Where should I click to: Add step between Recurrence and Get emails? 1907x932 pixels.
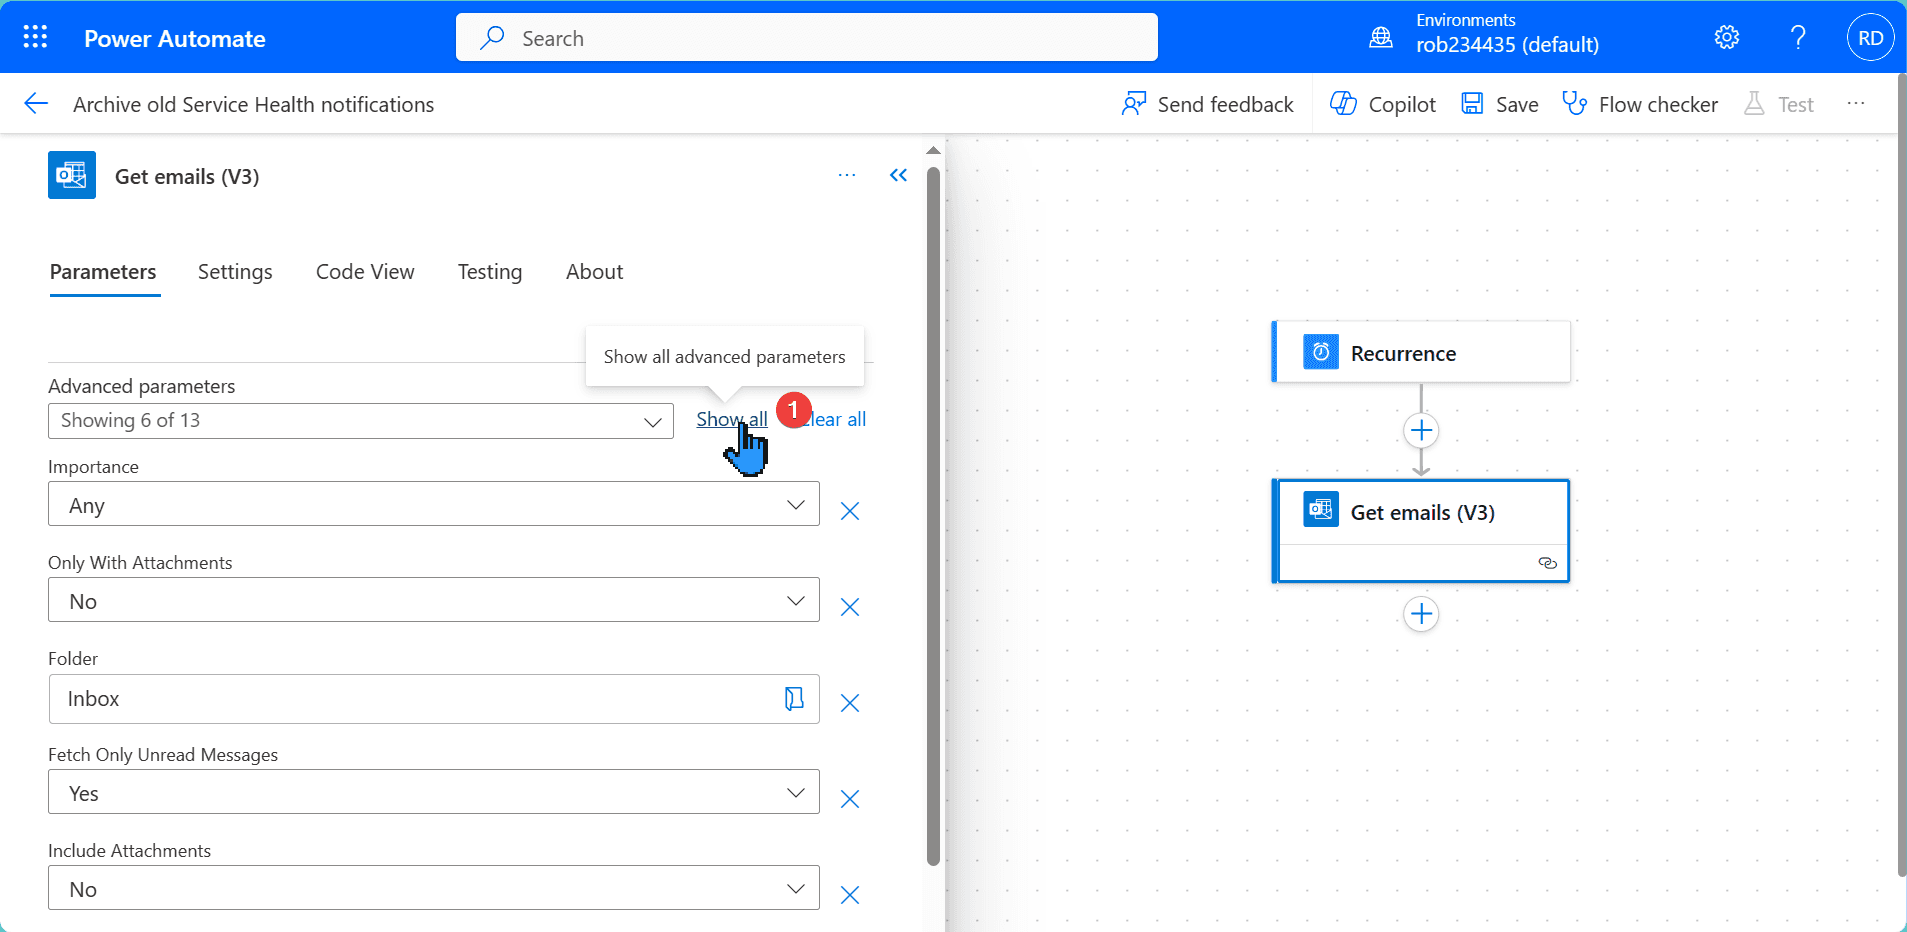(x=1421, y=431)
